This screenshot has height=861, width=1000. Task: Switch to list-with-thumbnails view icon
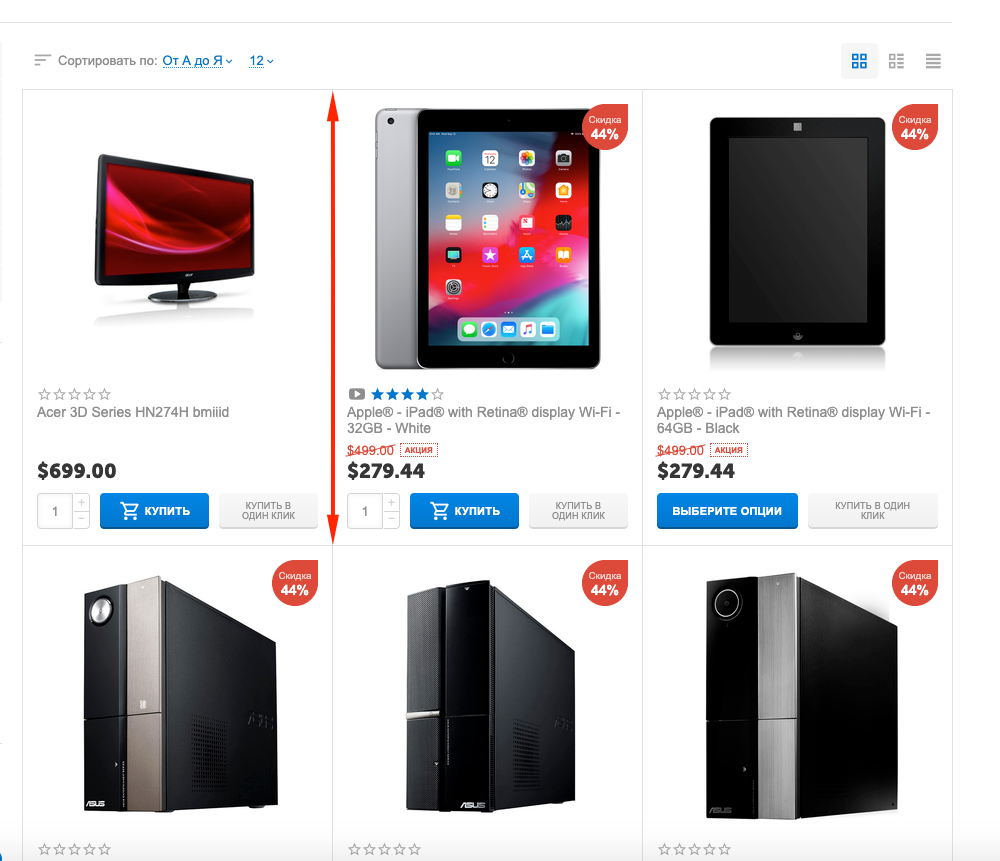pos(896,61)
